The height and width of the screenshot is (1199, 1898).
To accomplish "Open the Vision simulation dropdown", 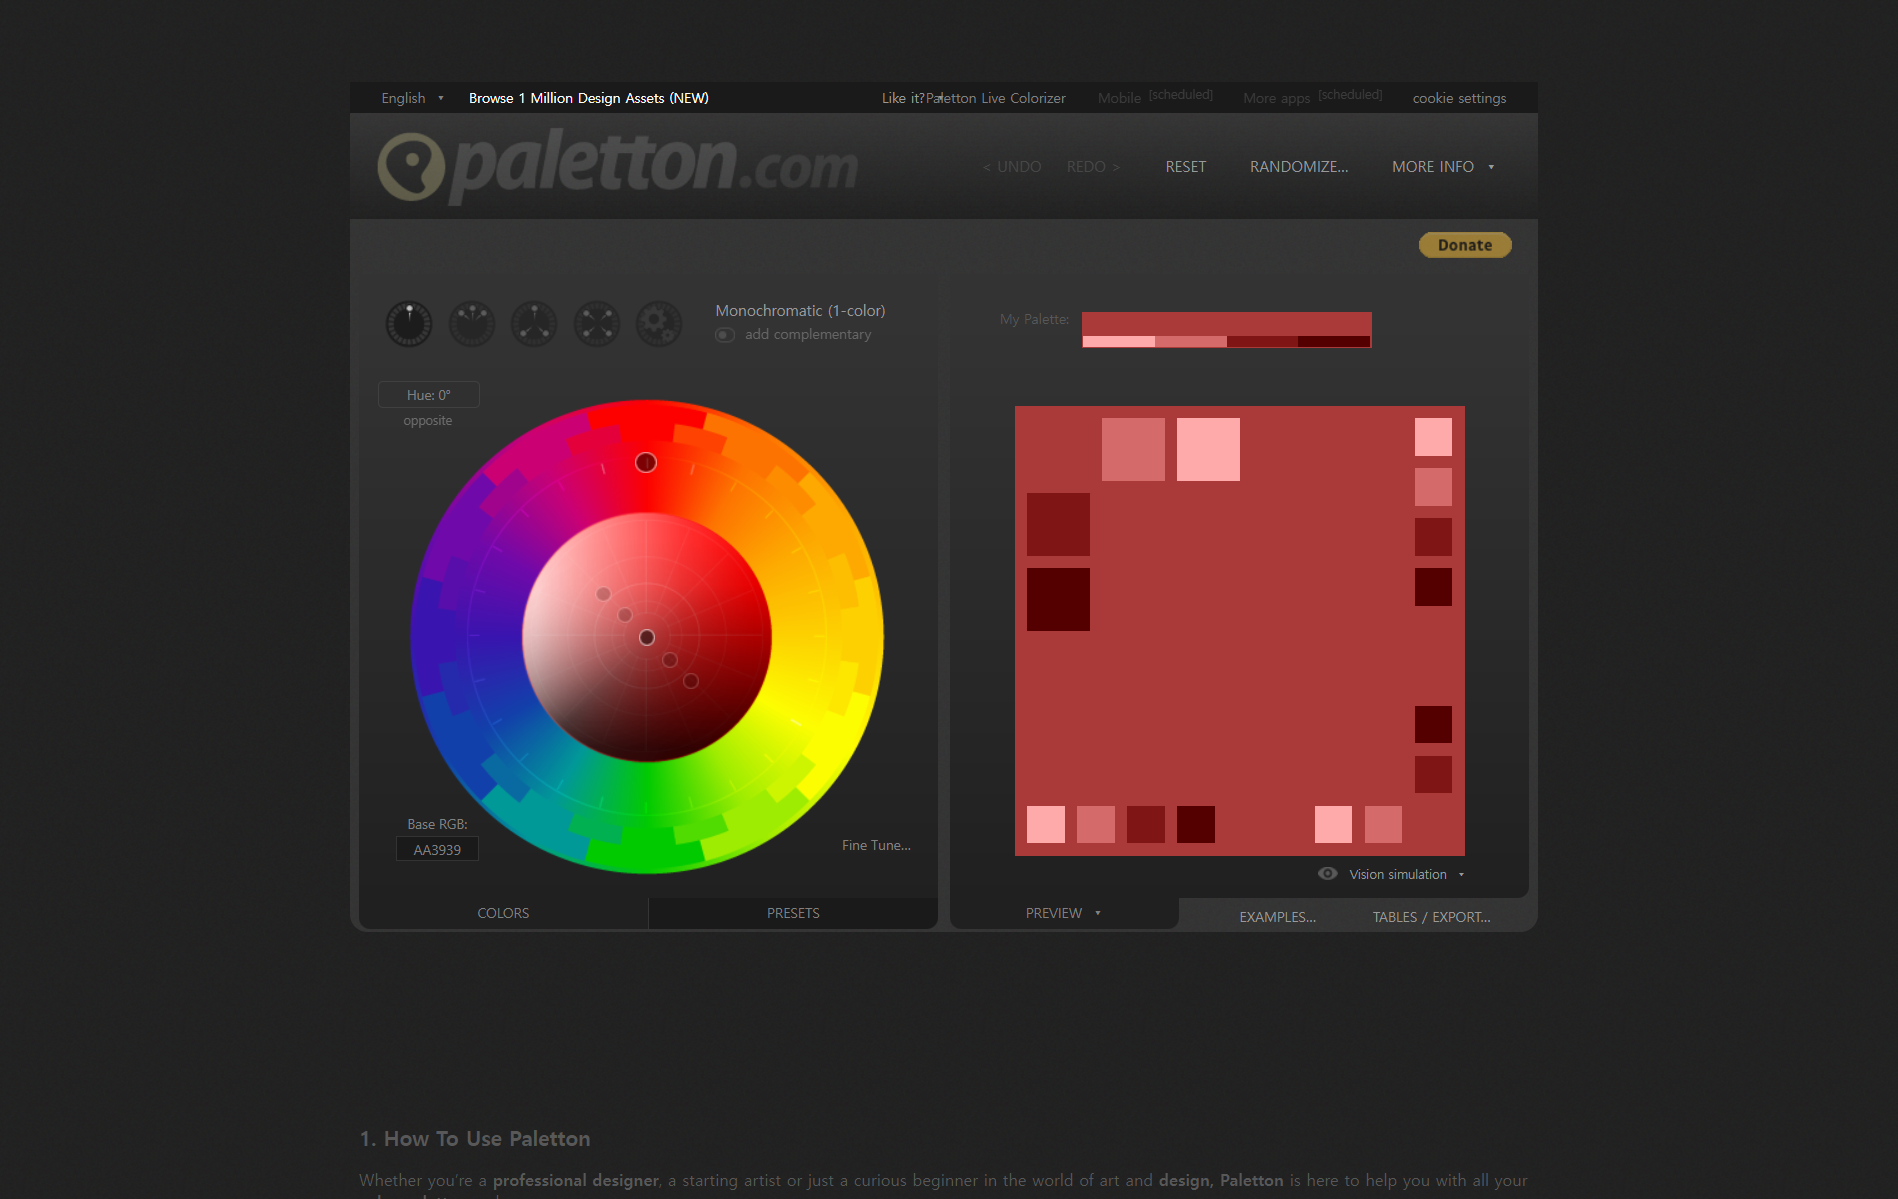I will click(x=1407, y=874).
